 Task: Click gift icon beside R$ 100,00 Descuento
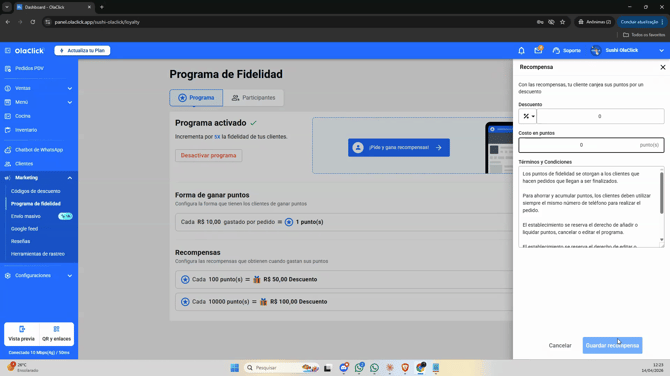coord(264,302)
